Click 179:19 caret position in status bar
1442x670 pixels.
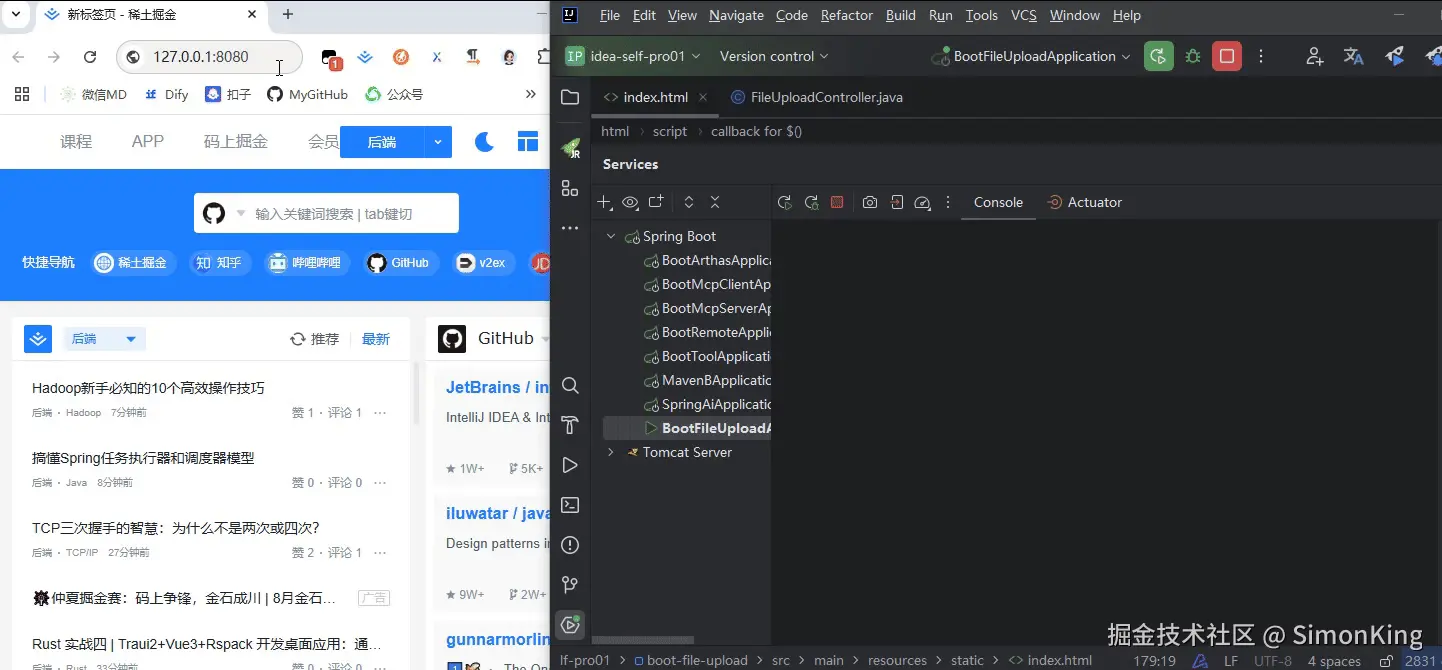click(x=1154, y=661)
